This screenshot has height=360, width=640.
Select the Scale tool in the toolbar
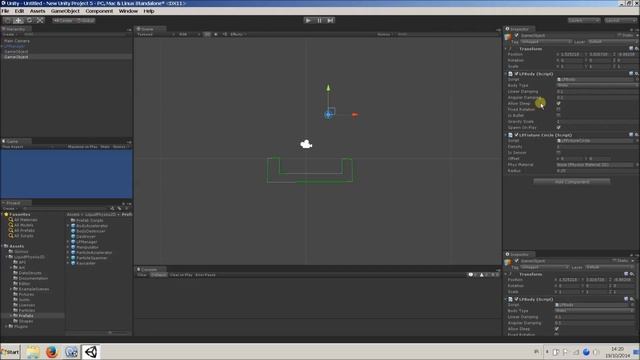[x=40, y=20]
